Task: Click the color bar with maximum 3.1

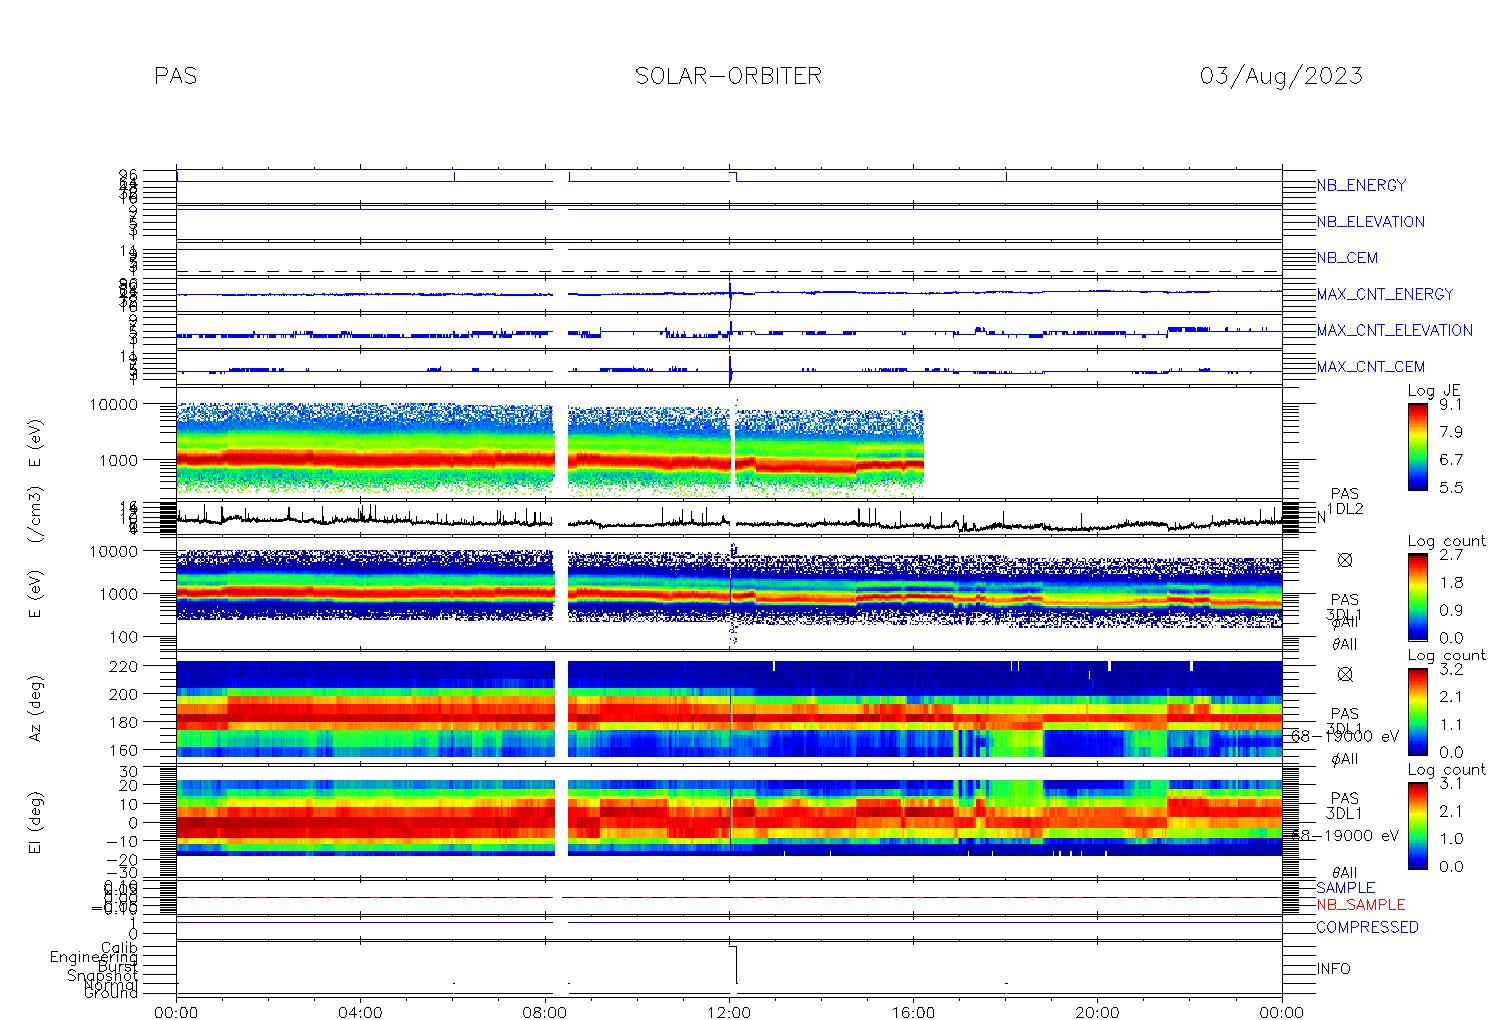Action: [1417, 826]
